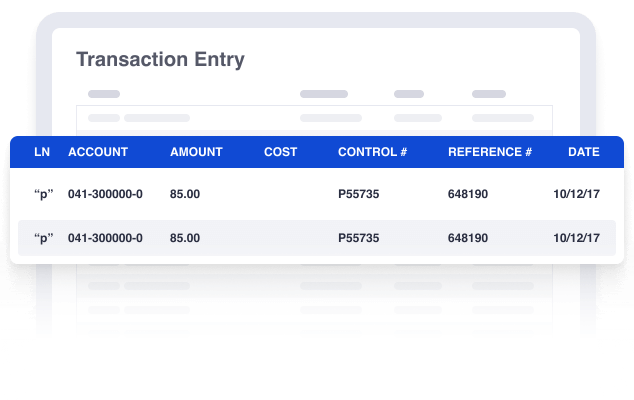Select the CONTROL # column header
Viewport: 634px width, 400px height.
tap(372, 152)
